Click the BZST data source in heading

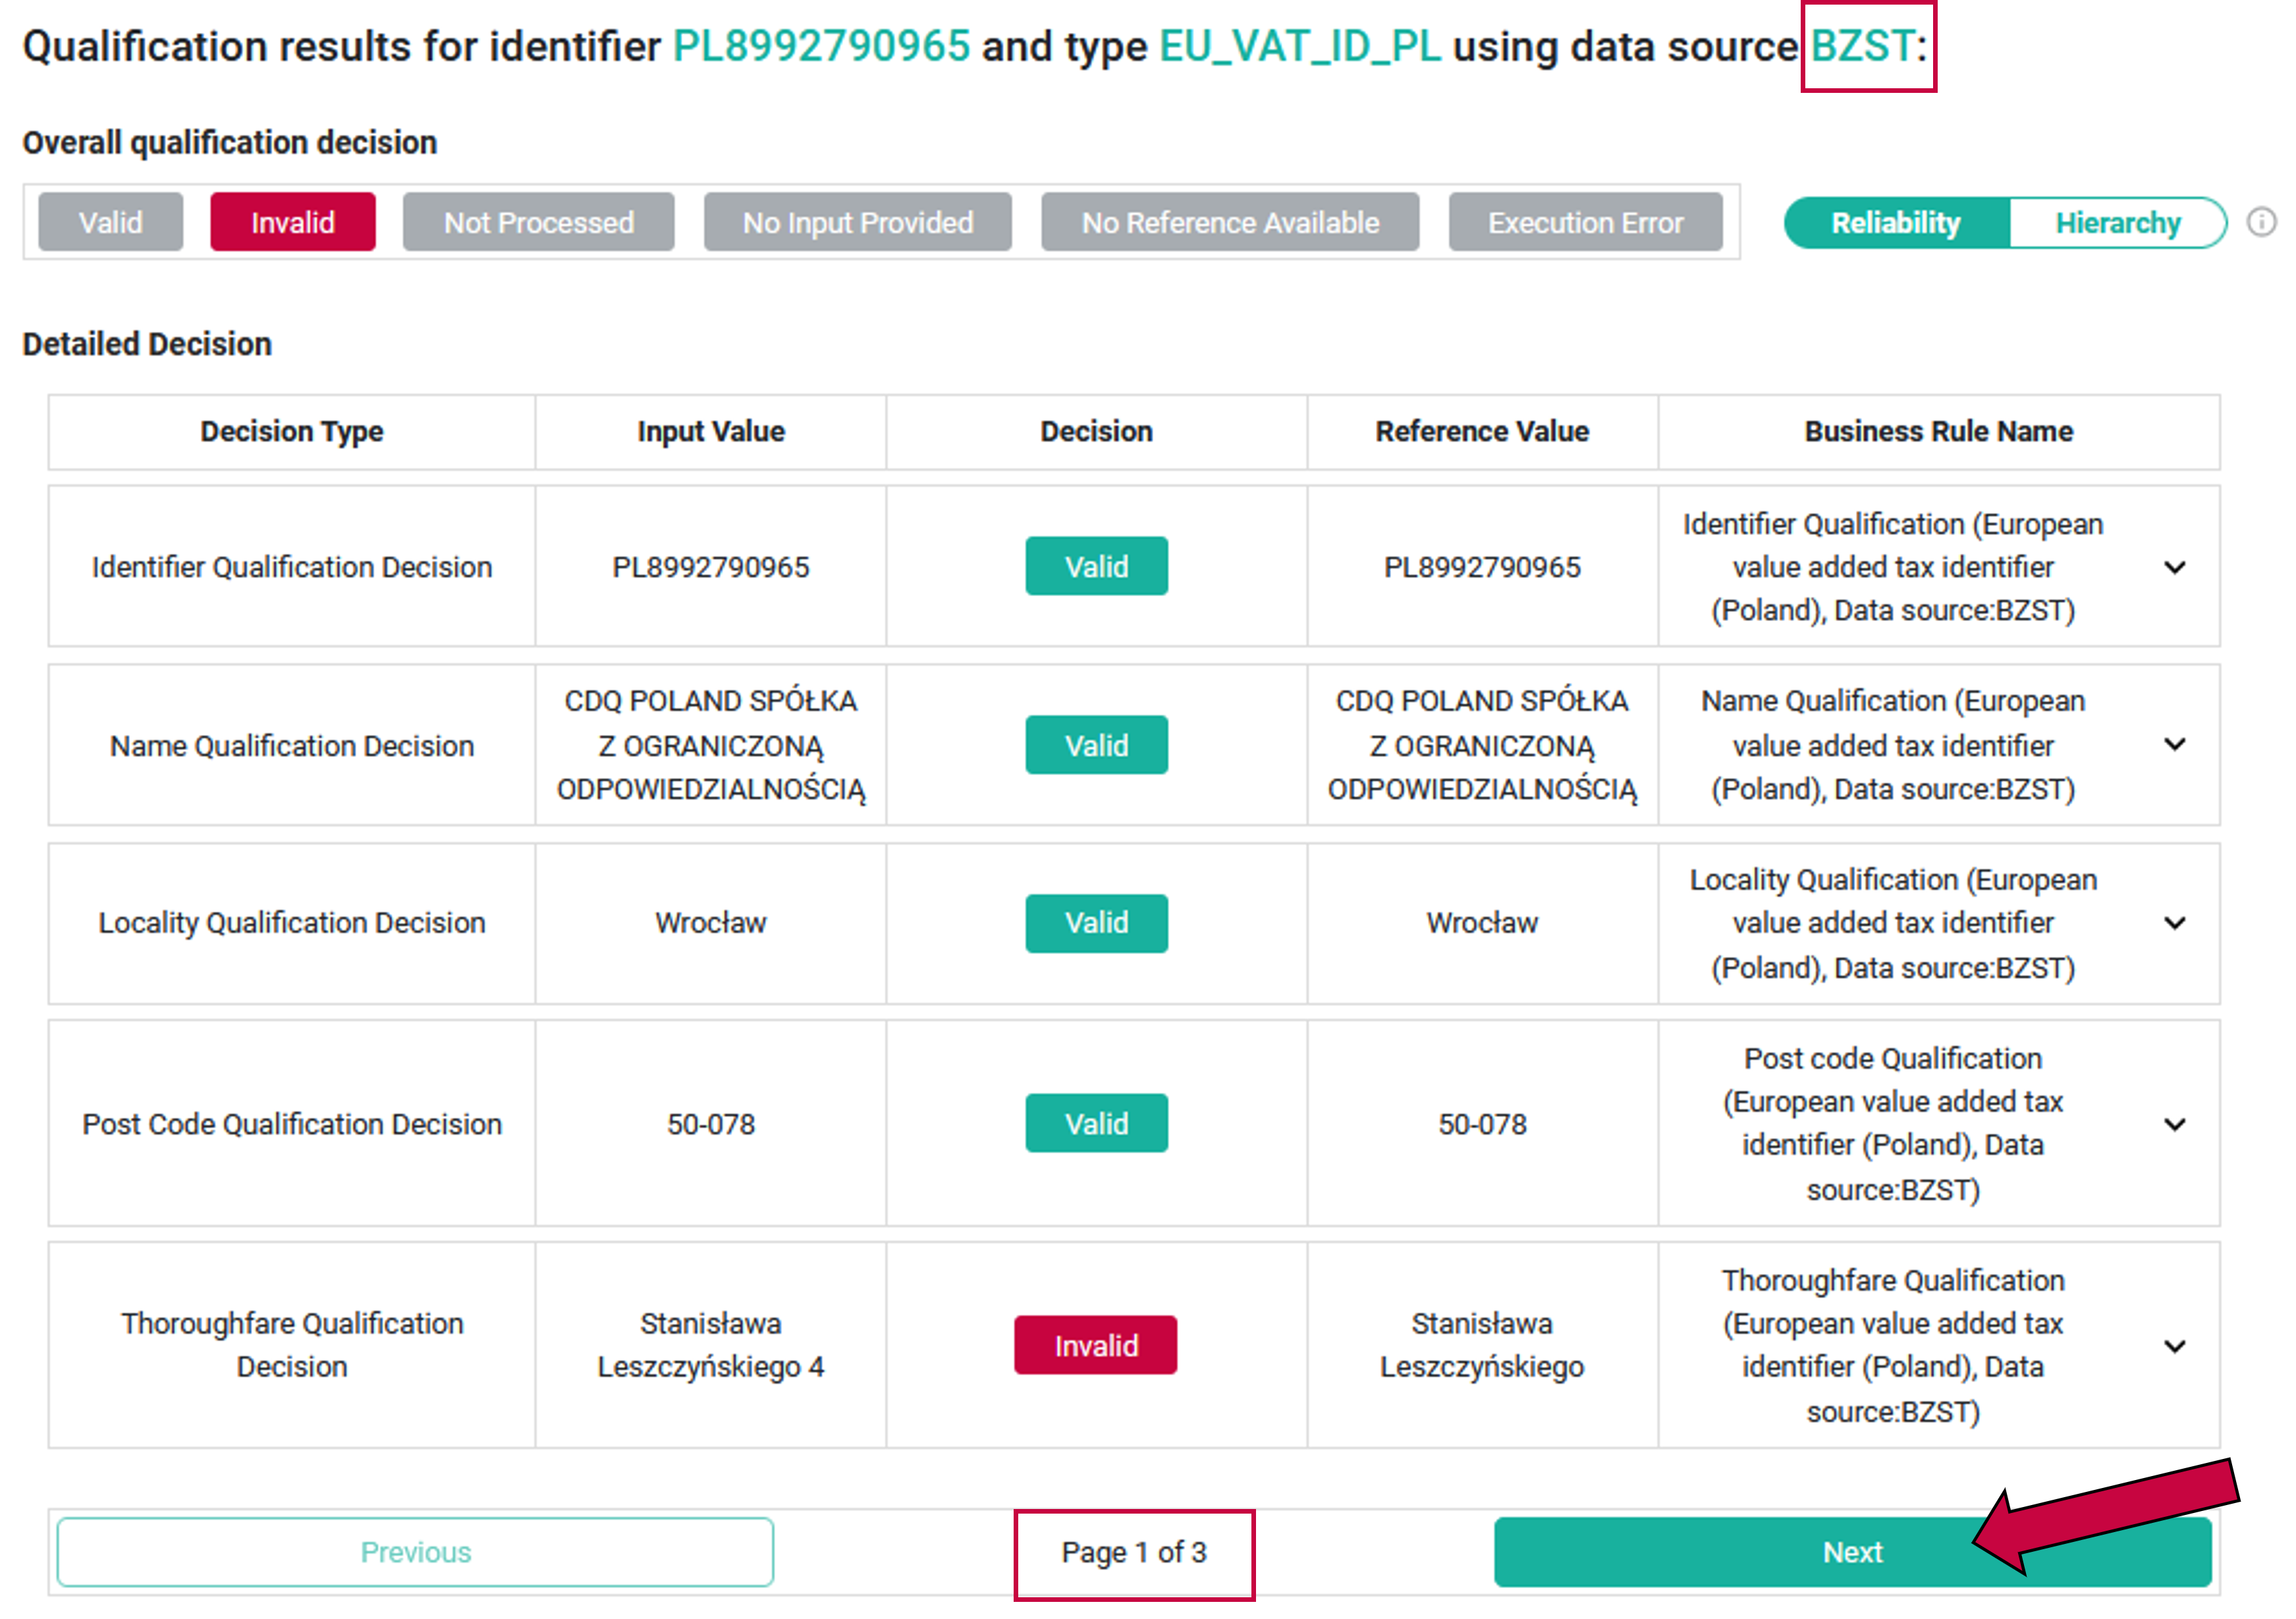pyautogui.click(x=1863, y=46)
